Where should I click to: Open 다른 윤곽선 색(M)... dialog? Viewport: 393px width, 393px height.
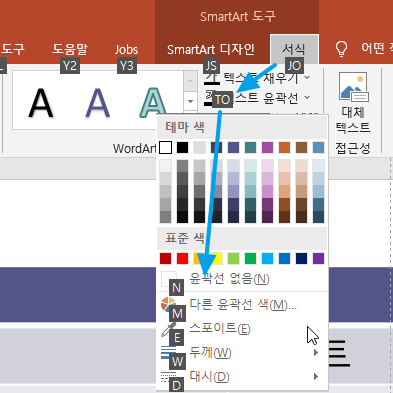click(x=242, y=304)
